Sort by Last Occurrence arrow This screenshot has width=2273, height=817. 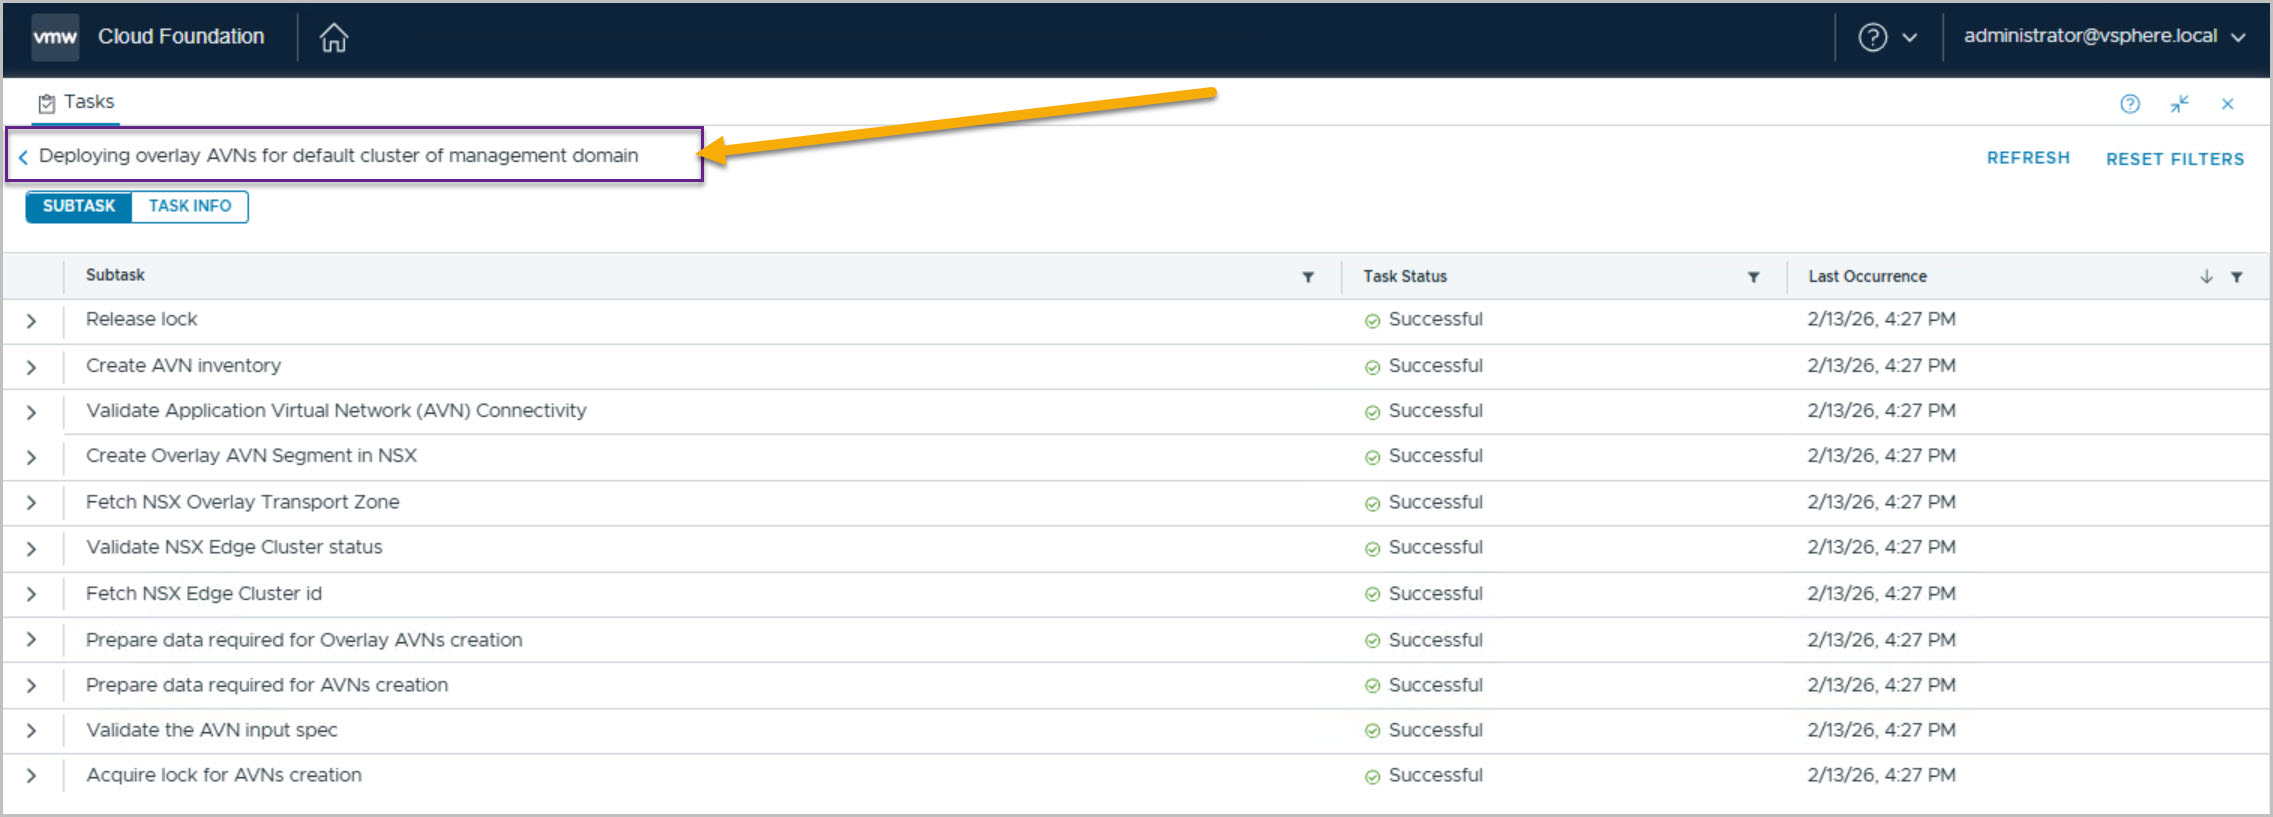tap(2206, 277)
